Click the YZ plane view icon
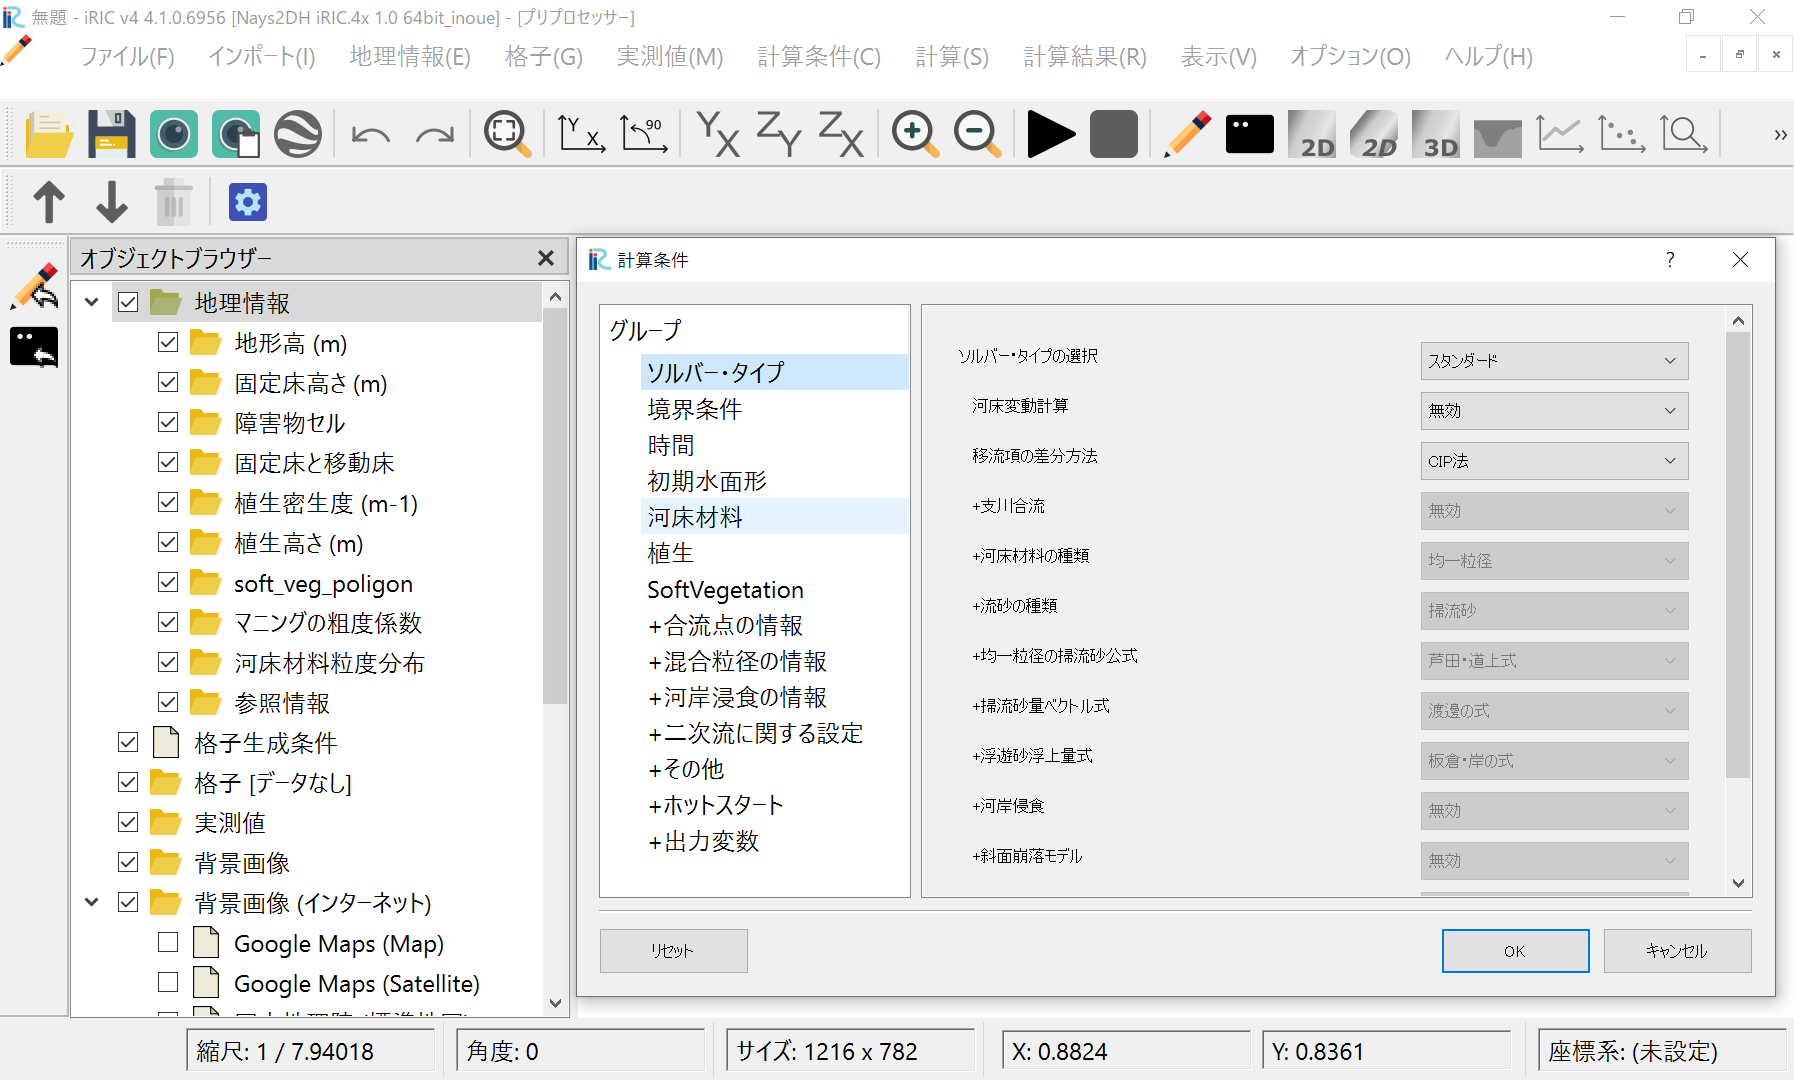 coord(779,134)
